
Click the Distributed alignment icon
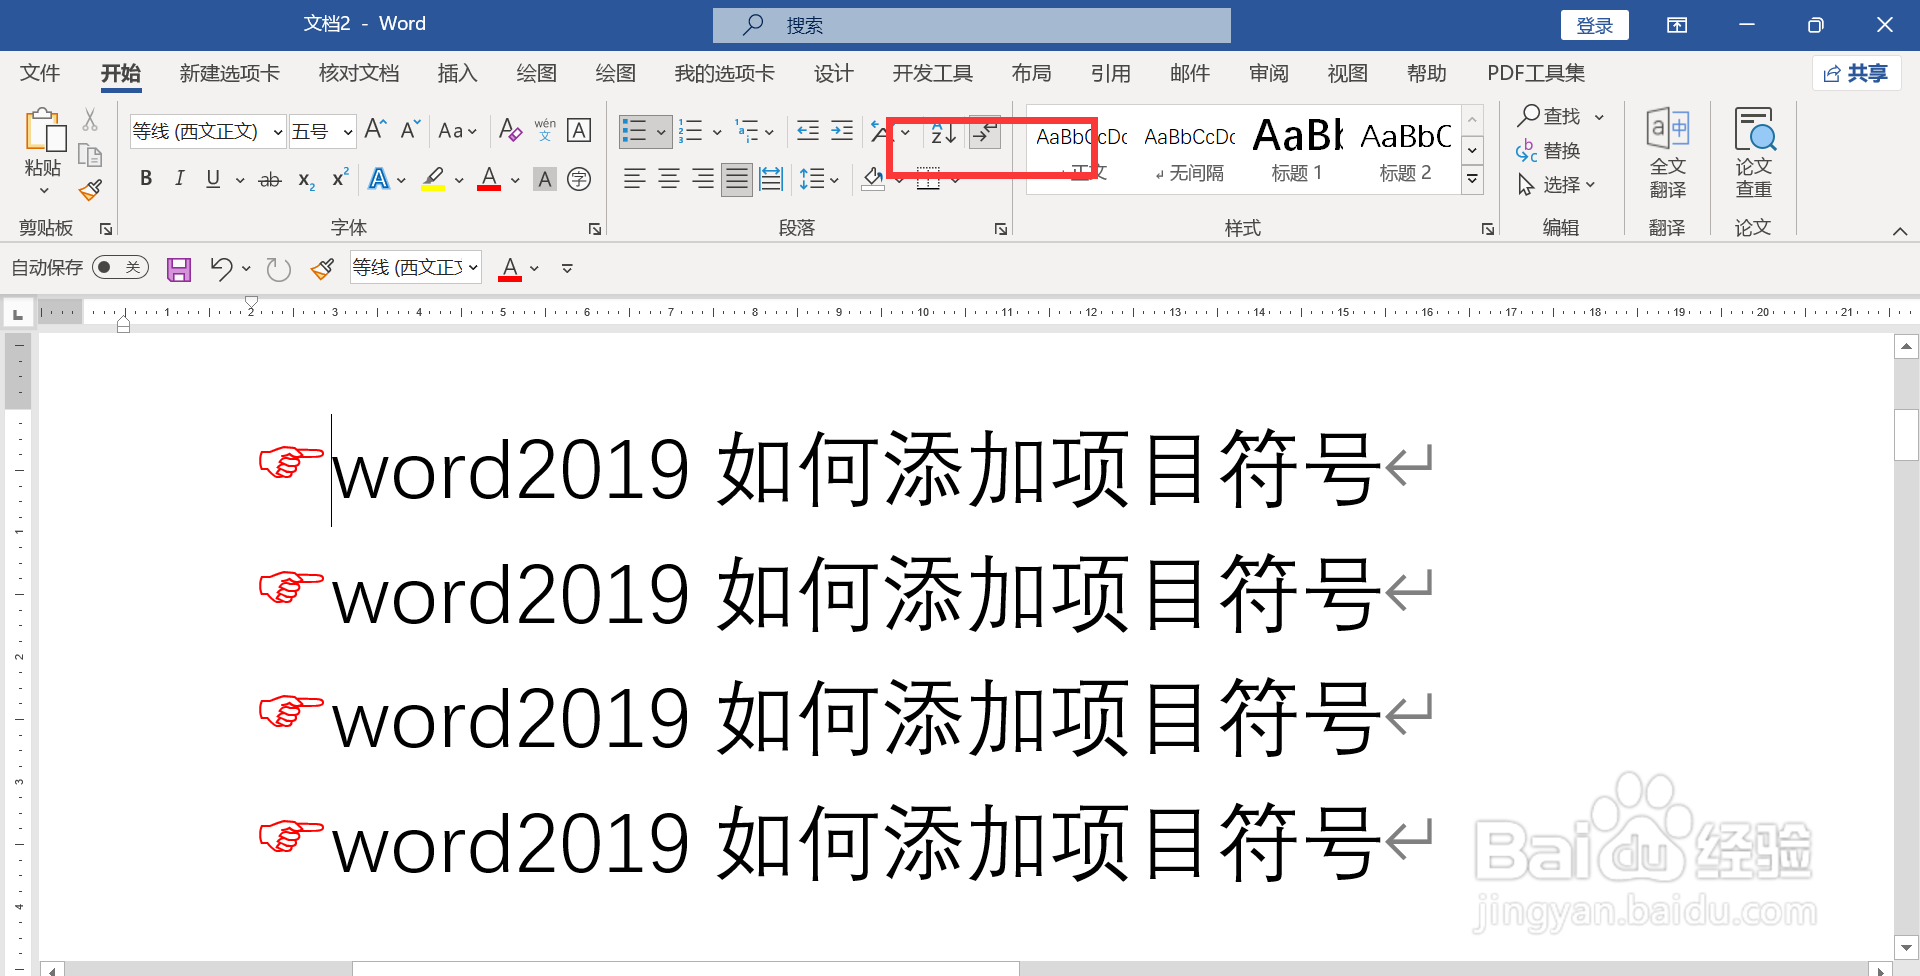coord(771,180)
